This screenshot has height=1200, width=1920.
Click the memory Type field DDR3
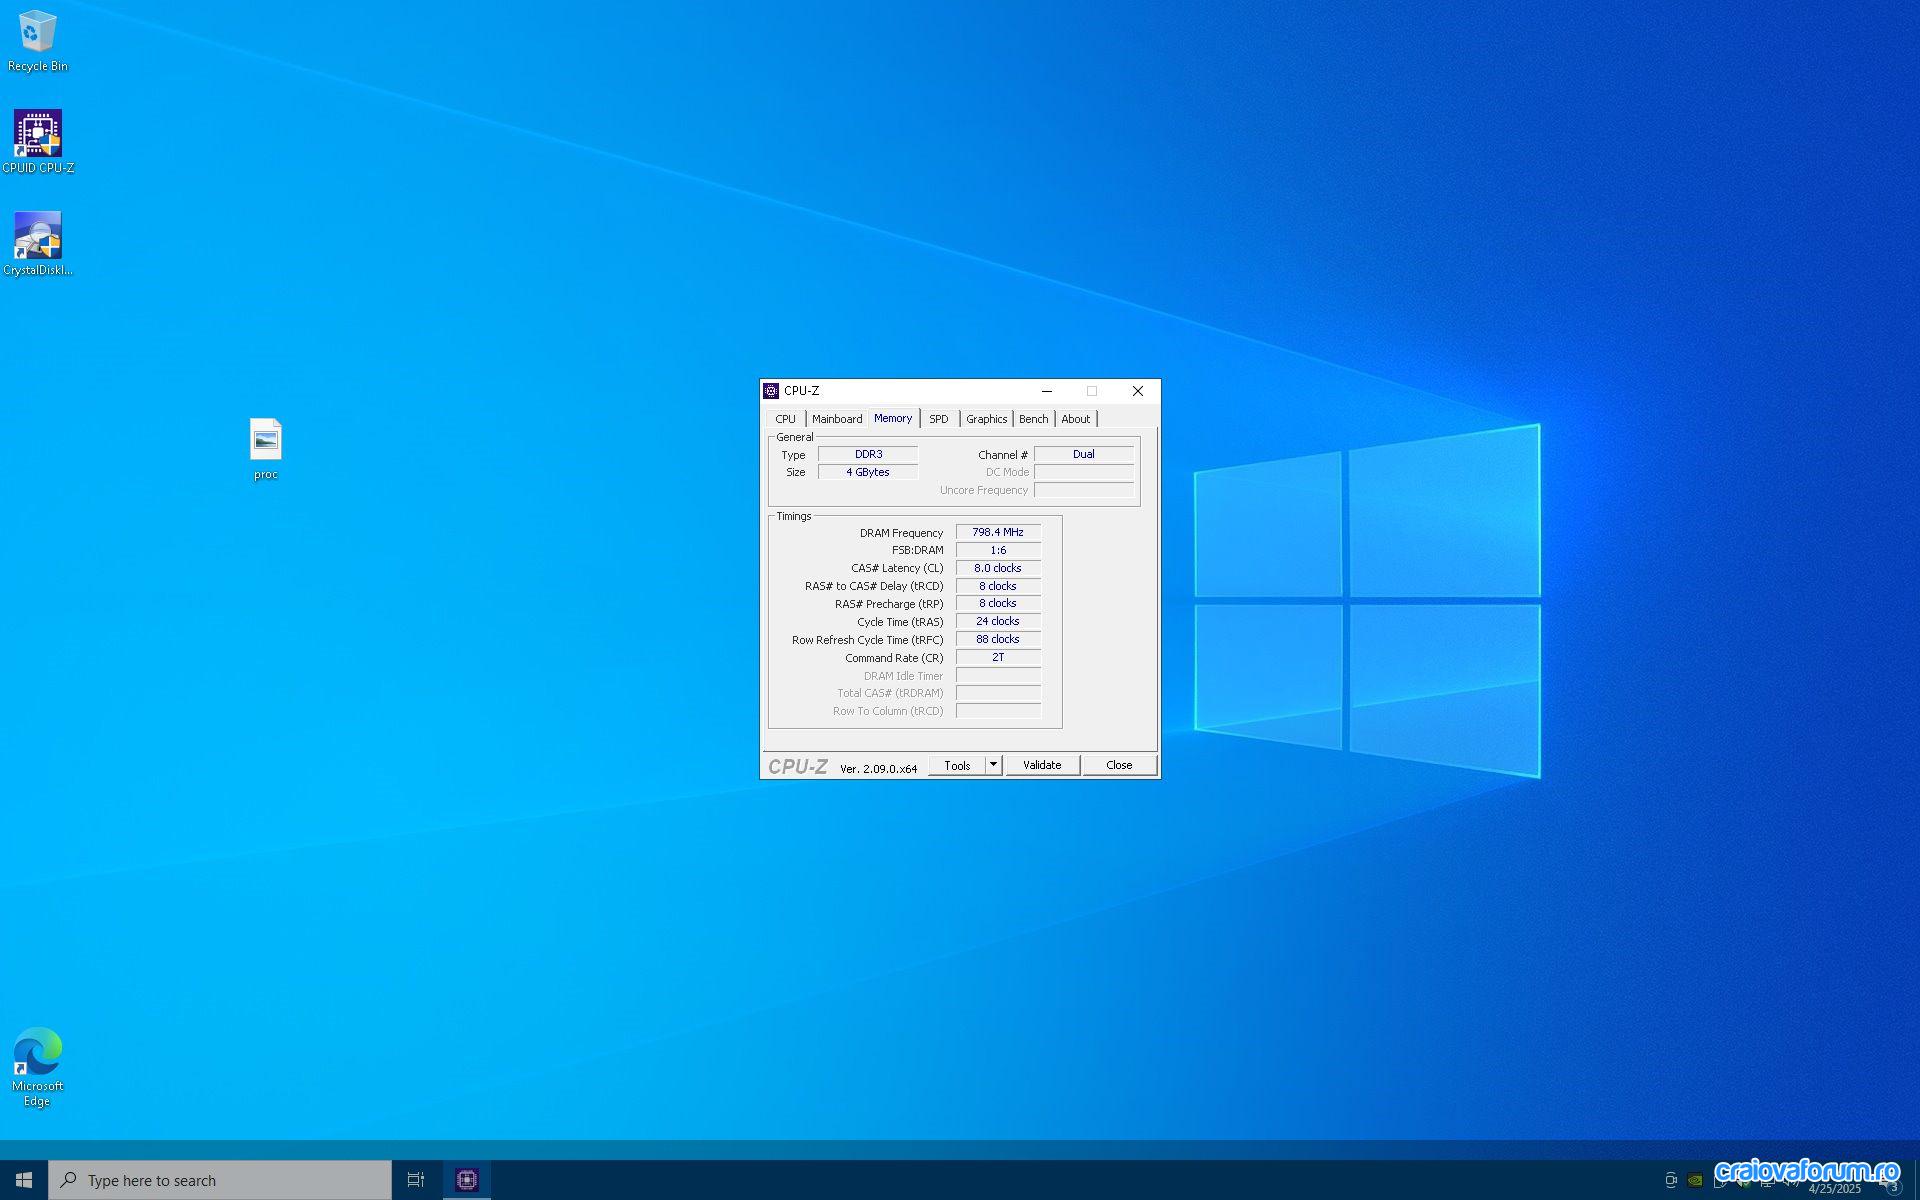868,454
